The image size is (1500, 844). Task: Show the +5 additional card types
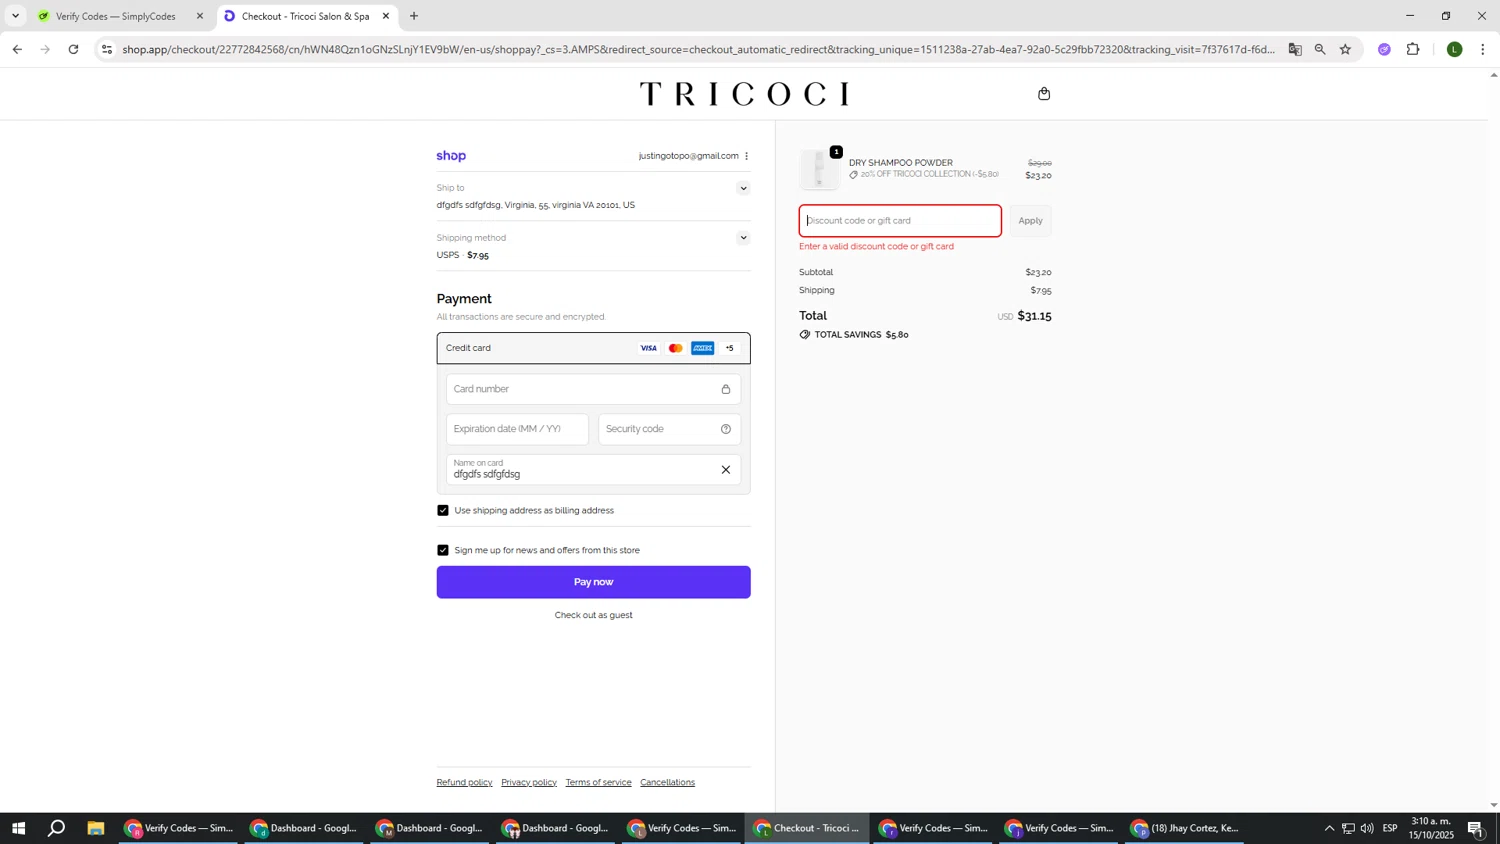coord(729,348)
